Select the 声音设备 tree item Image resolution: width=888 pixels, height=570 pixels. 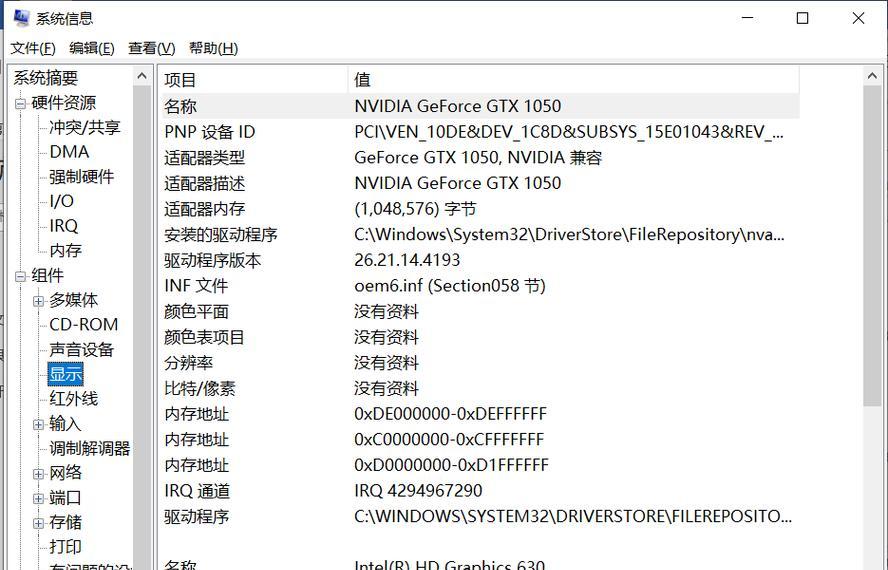pyautogui.click(x=82, y=350)
